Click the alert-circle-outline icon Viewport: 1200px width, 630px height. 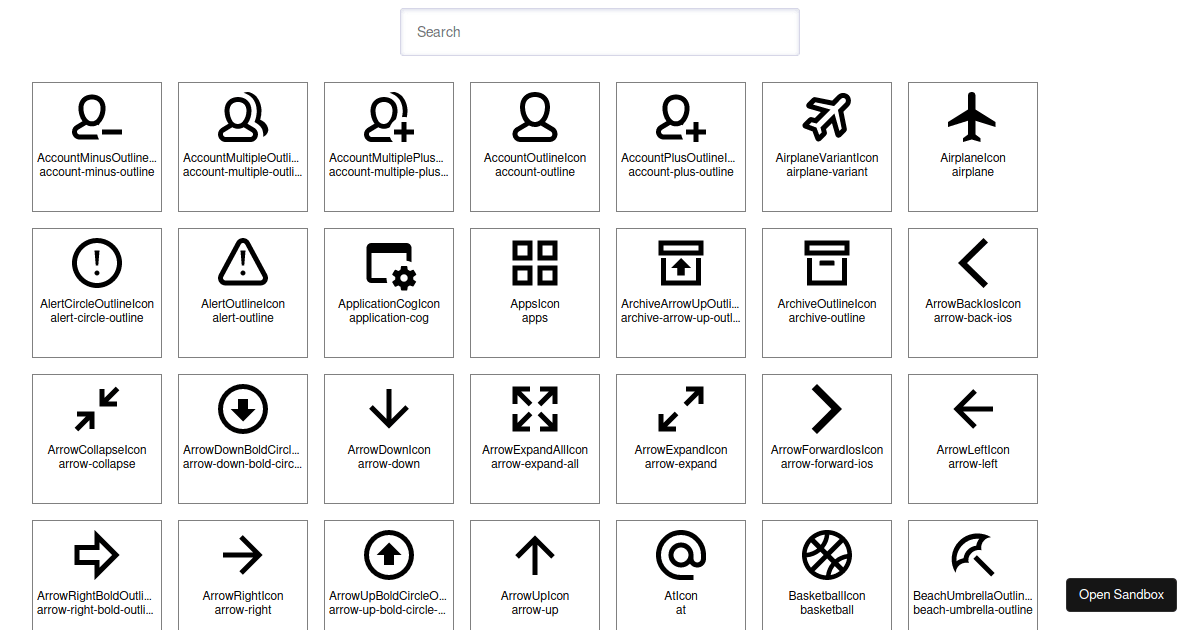97,262
